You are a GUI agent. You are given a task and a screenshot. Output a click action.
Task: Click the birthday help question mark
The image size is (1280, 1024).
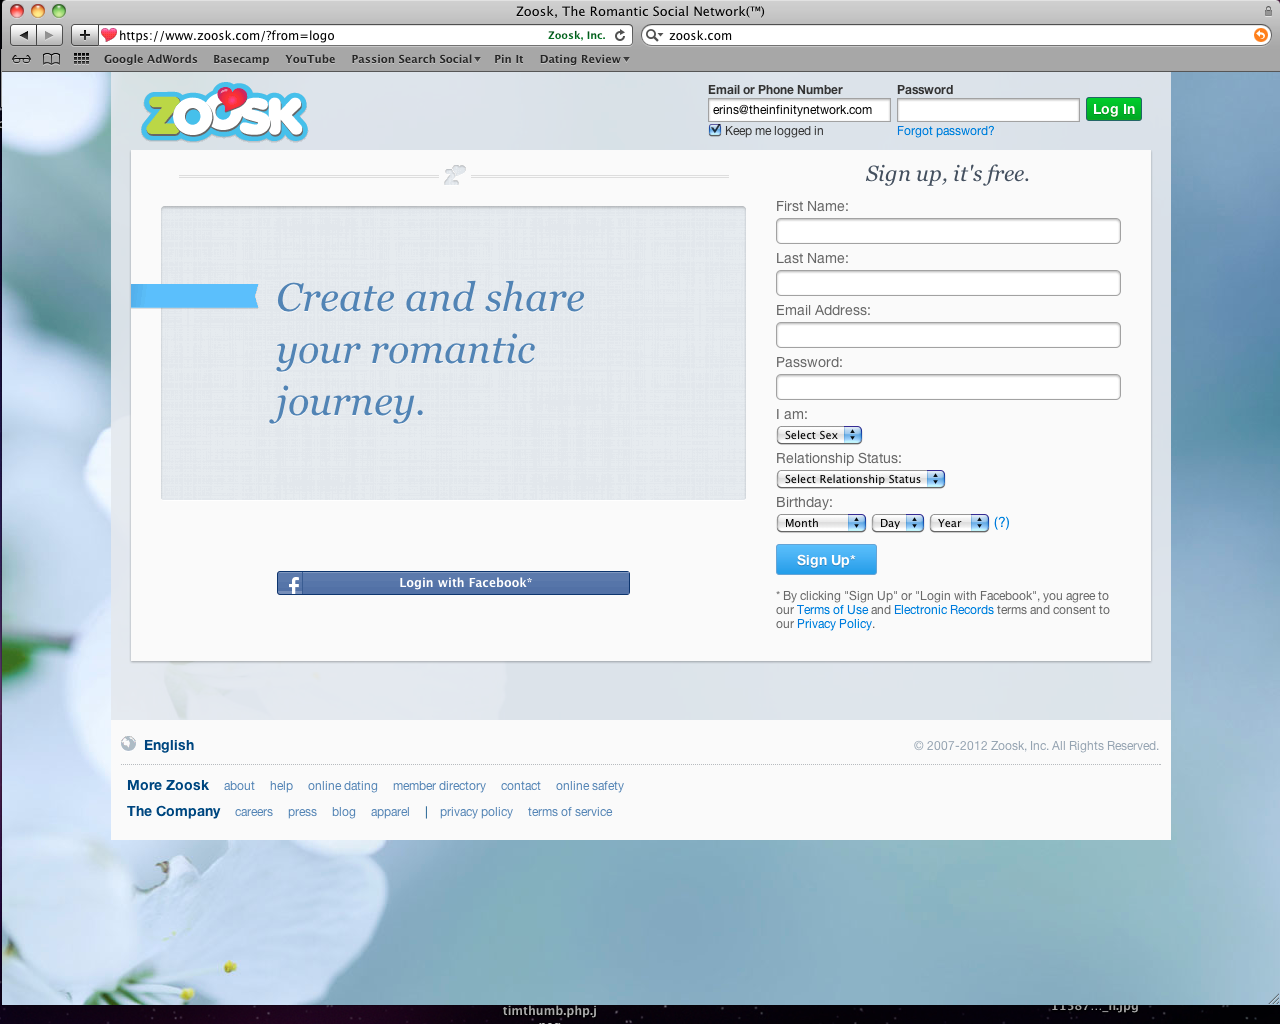[1002, 522]
